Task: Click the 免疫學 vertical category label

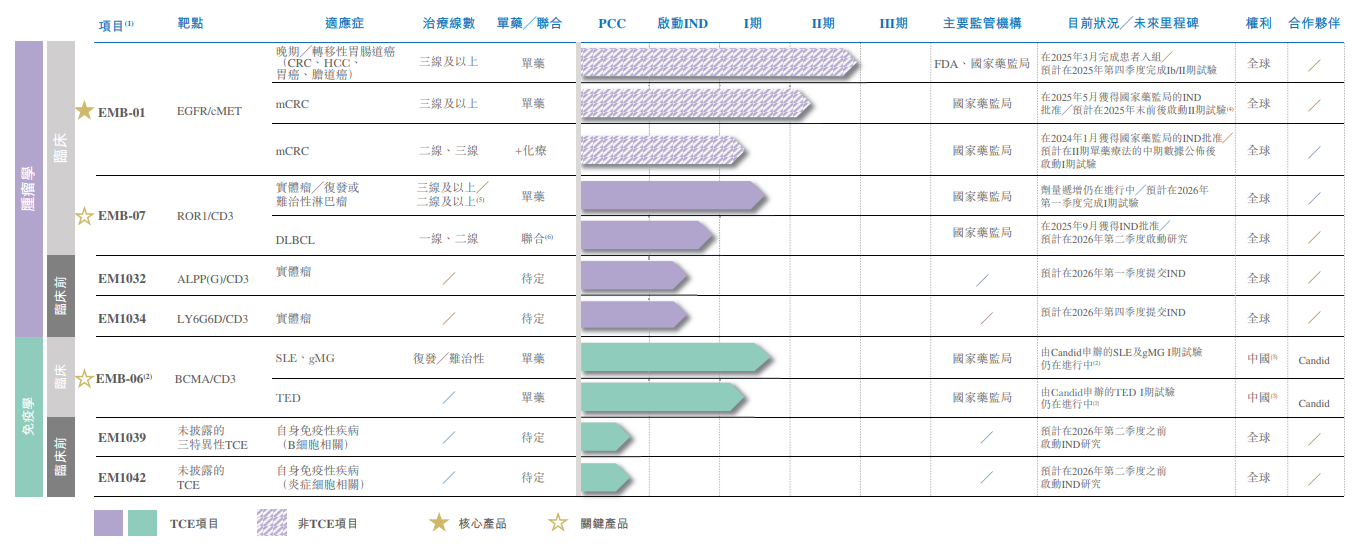Action: coord(29,417)
